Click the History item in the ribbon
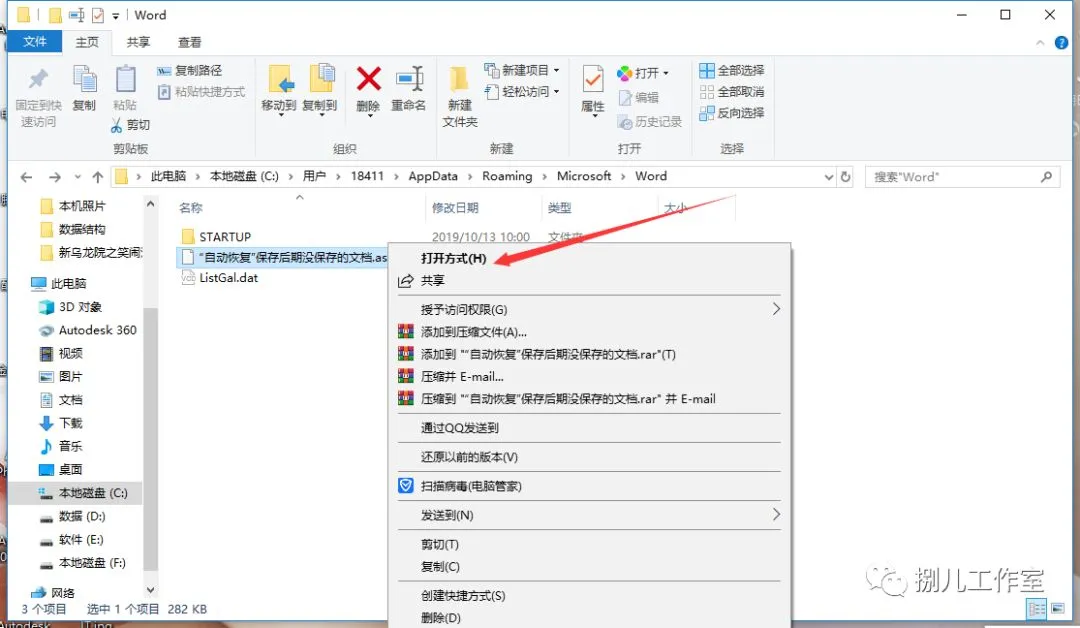 650,122
